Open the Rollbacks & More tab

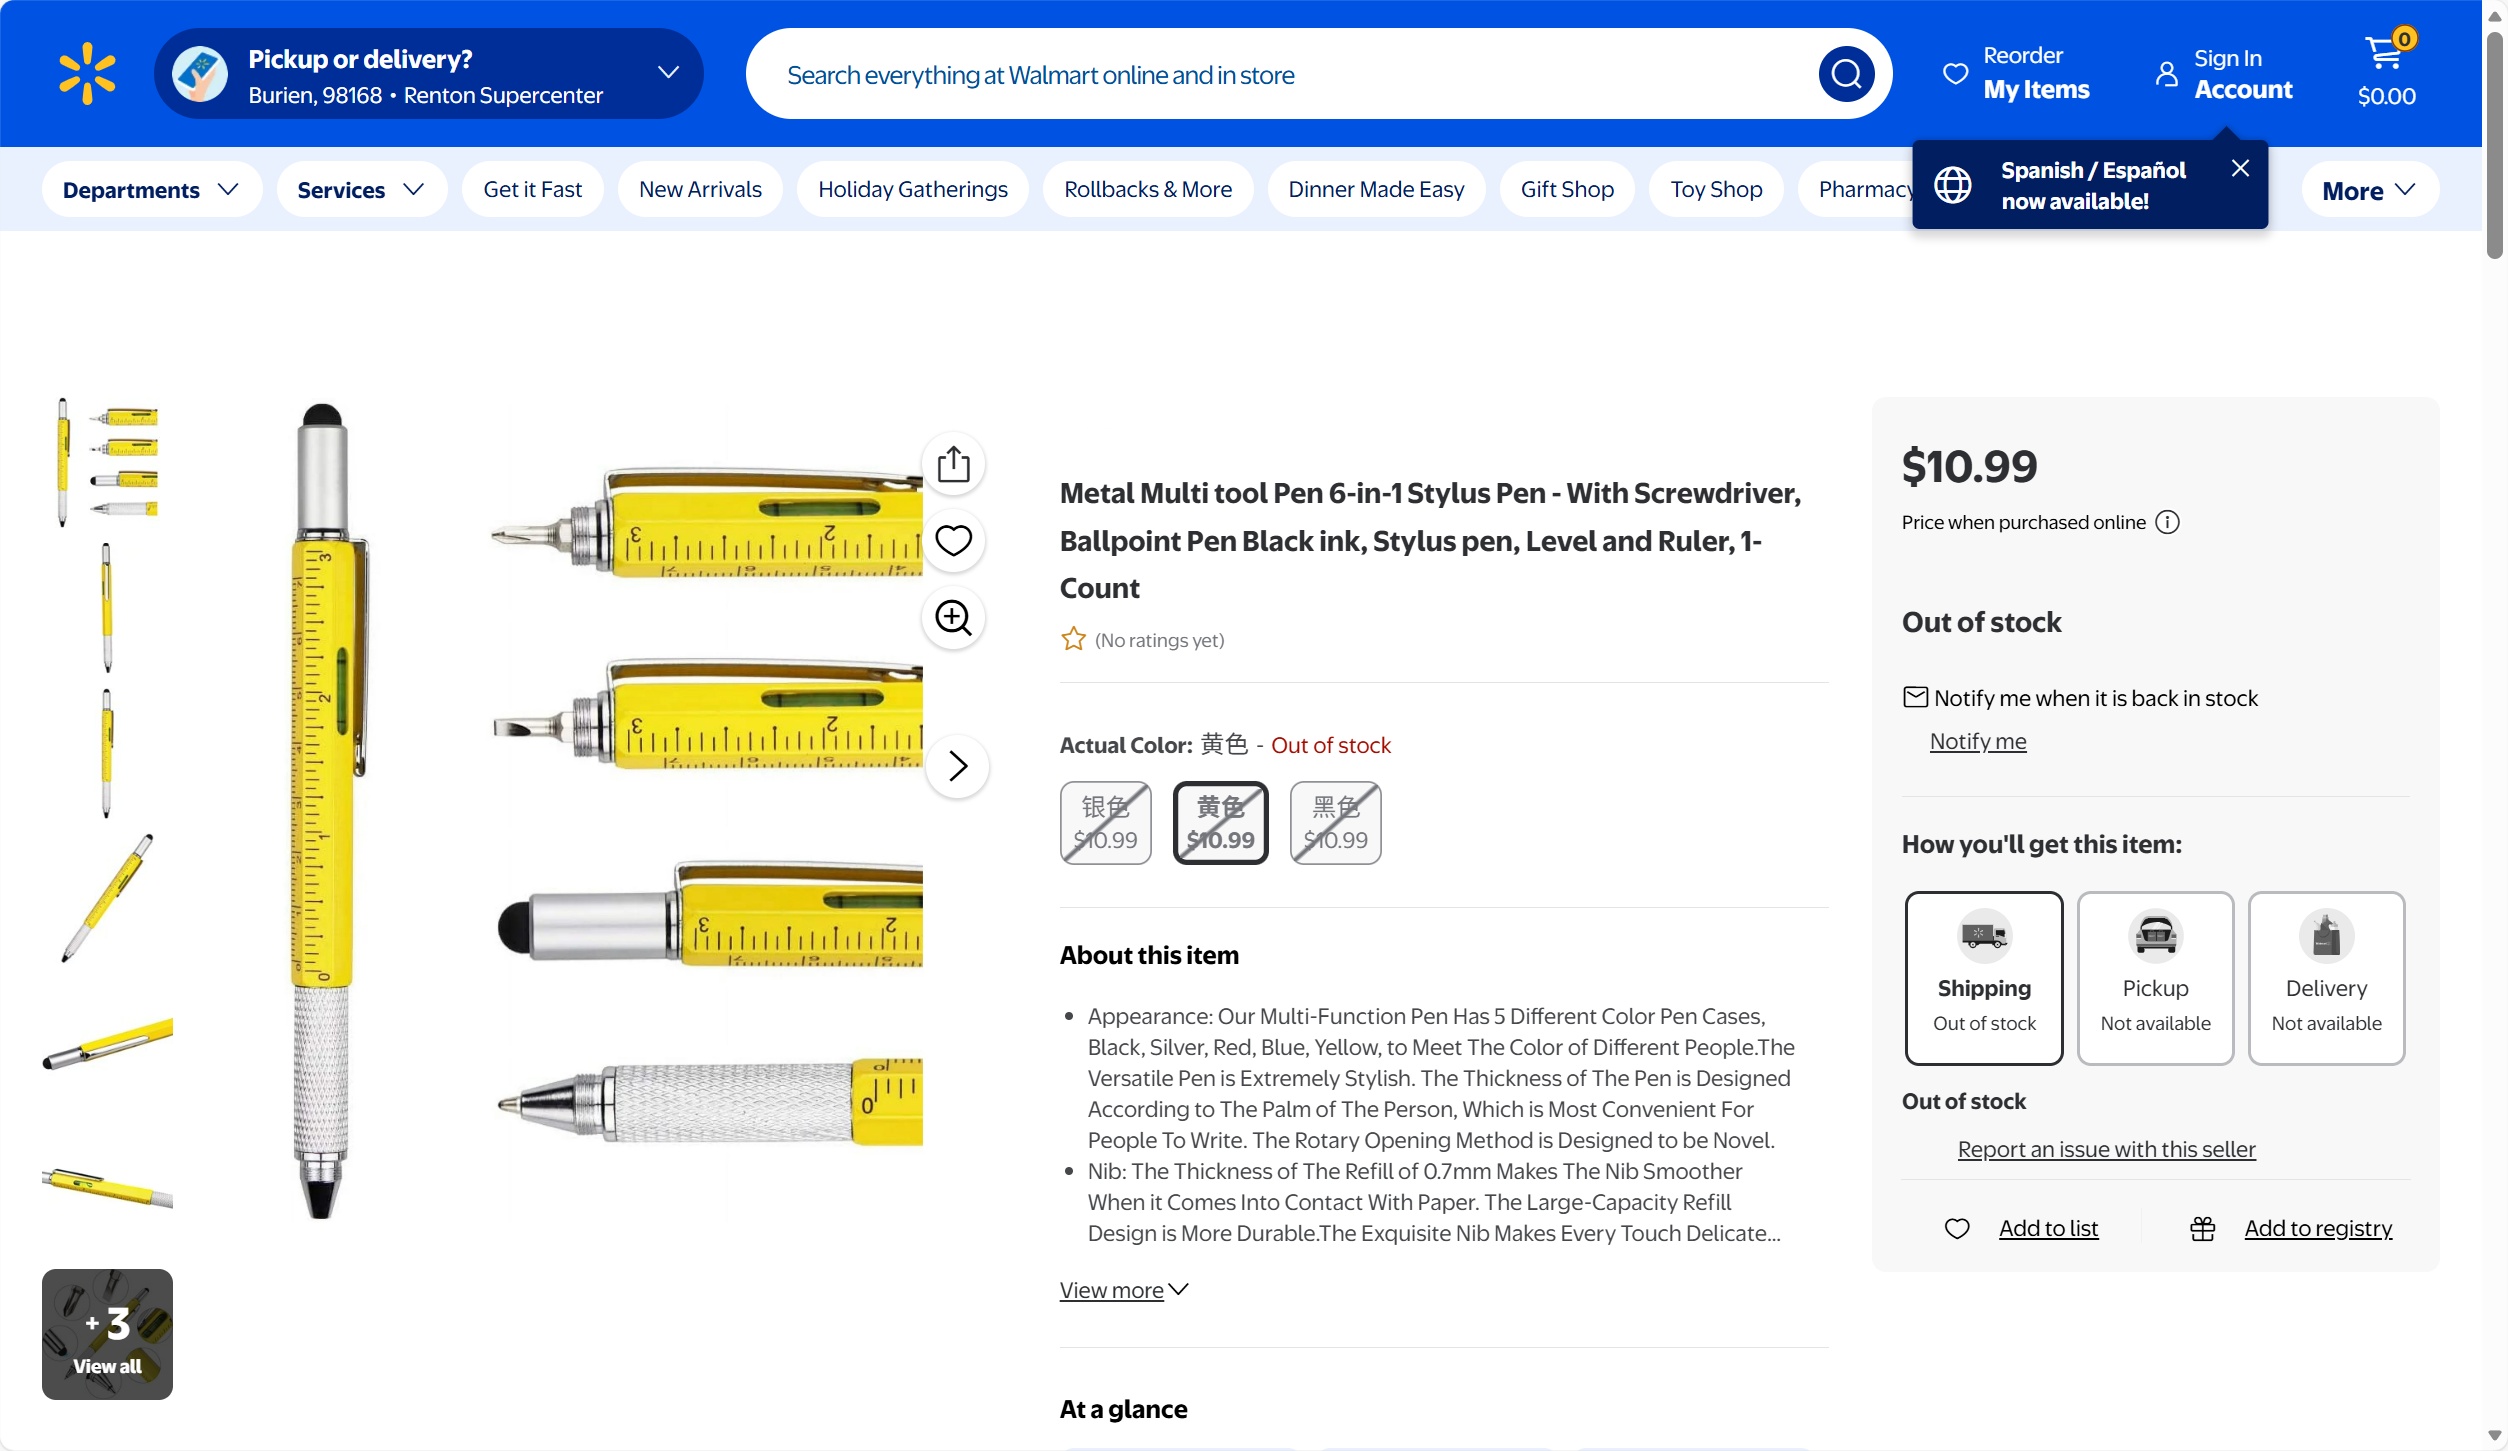1147,190
